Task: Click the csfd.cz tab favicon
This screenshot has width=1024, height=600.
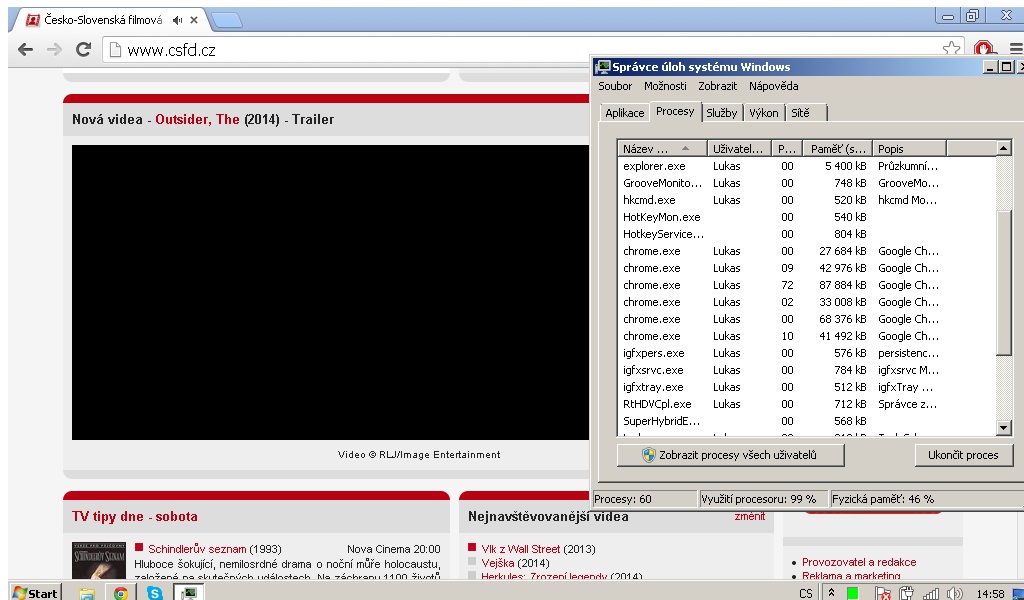Action: [x=33, y=20]
